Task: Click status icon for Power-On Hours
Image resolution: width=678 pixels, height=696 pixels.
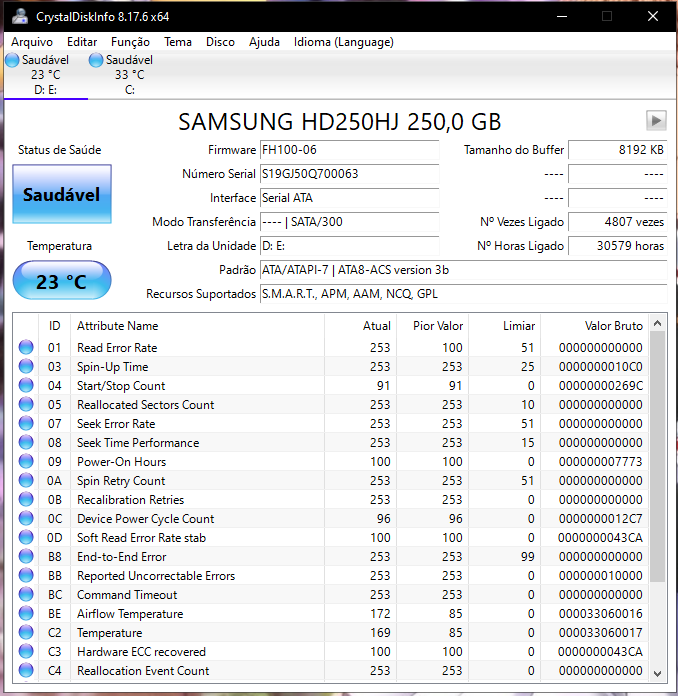Action: (26, 461)
